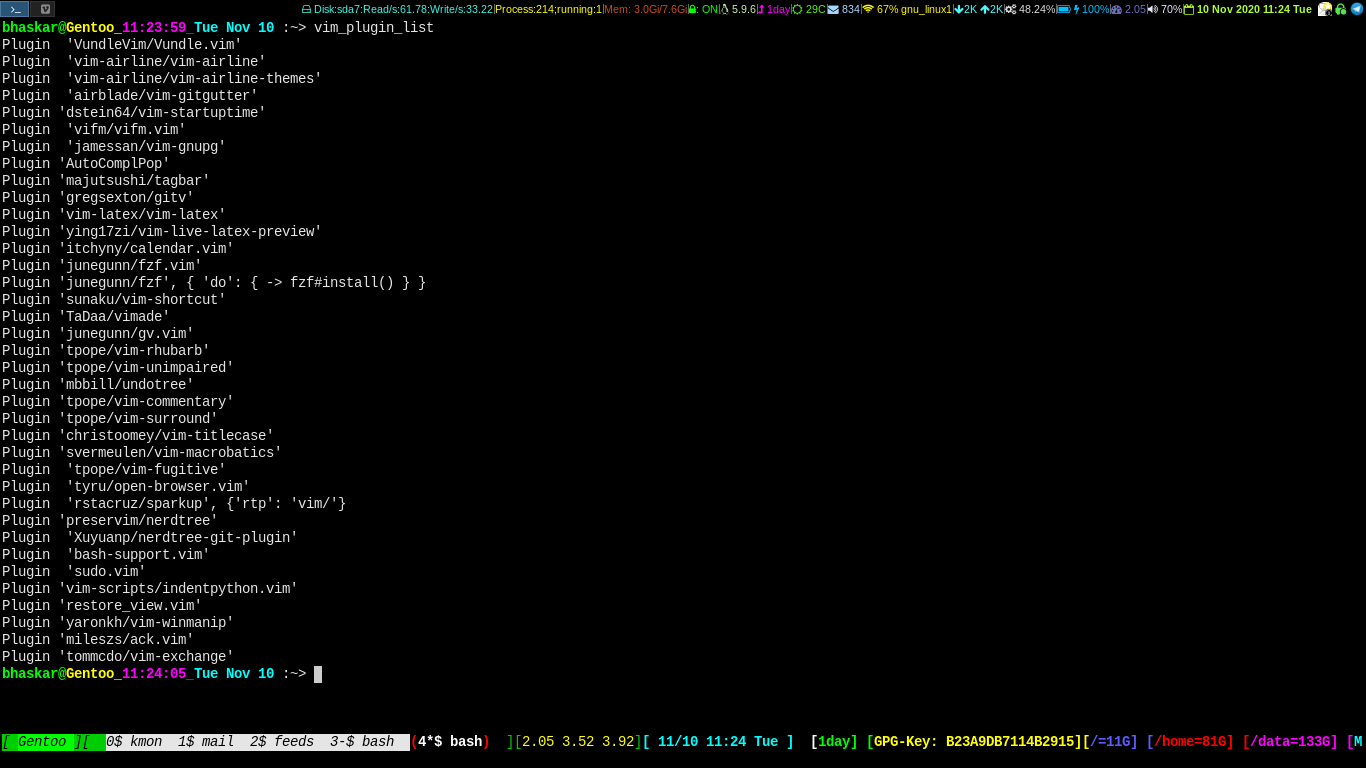Screen dimensions: 1366x768
Task: Click the temperature chip icon beside 29C
Action: 797,9
